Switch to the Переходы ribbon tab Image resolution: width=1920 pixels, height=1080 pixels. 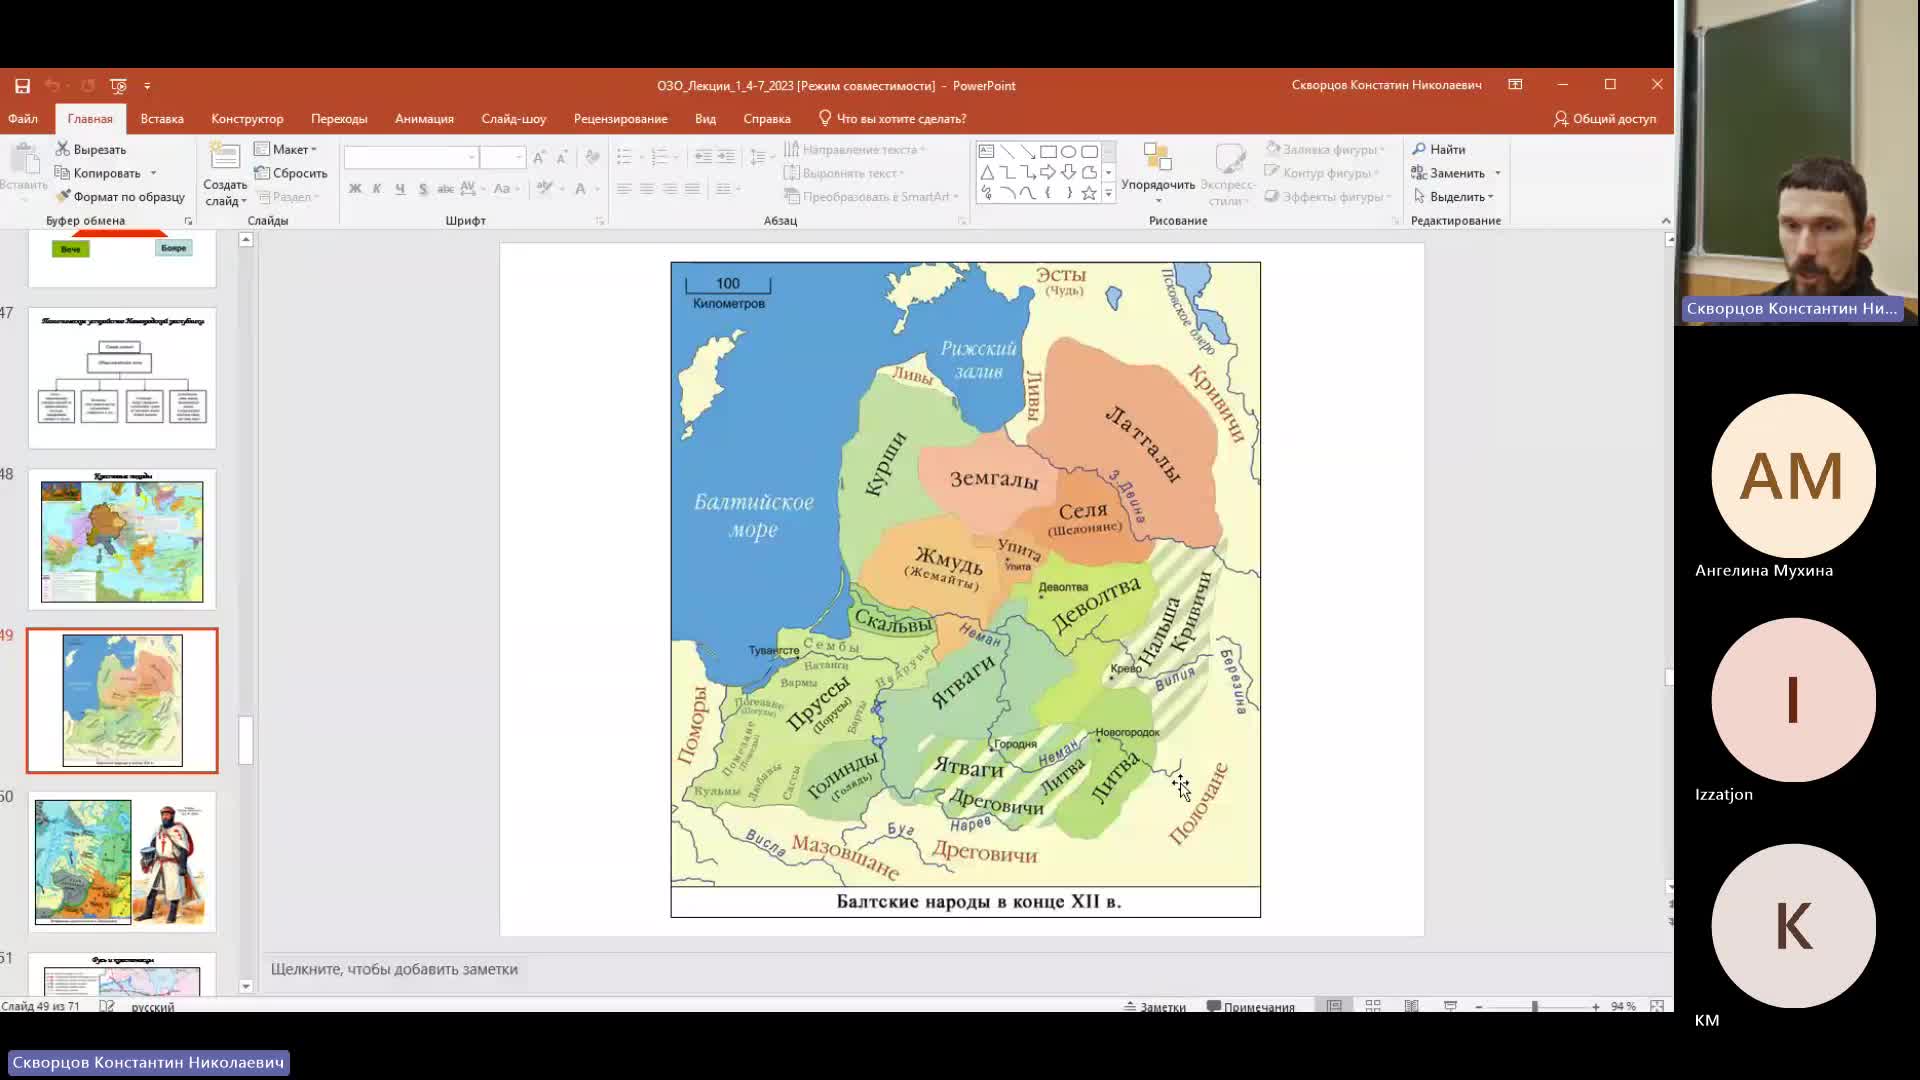[x=339, y=118]
